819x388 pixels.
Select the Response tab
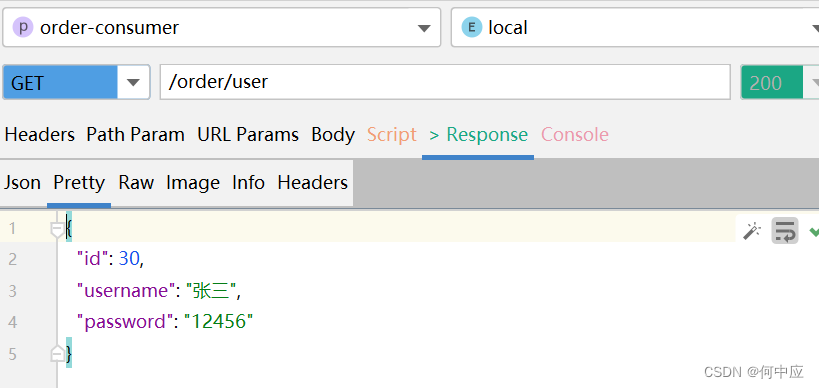coord(478,135)
